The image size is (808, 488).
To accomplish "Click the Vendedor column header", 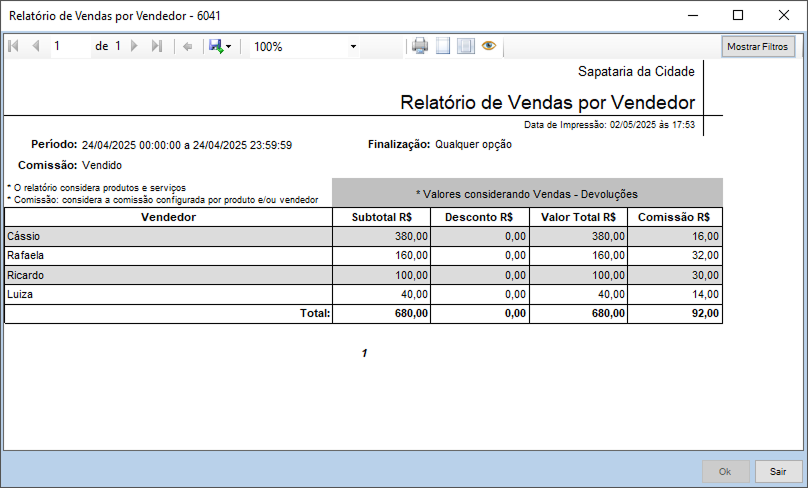I will pos(167,217).
